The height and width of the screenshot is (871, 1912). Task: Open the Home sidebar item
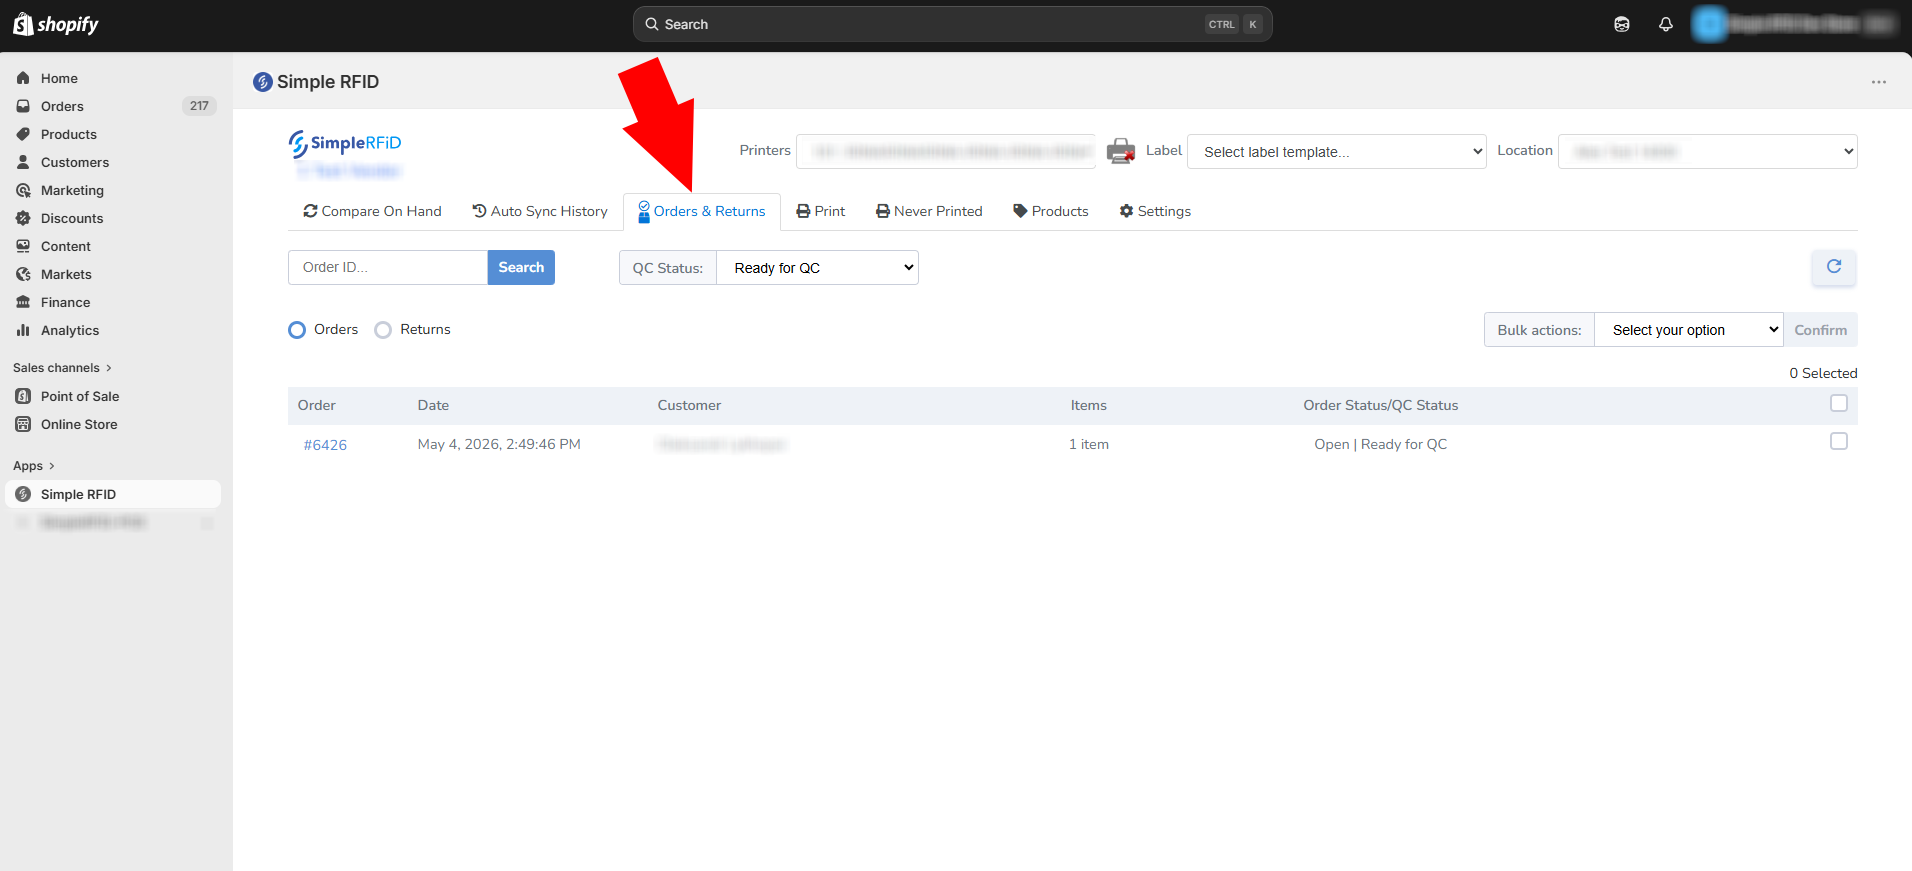click(x=59, y=78)
